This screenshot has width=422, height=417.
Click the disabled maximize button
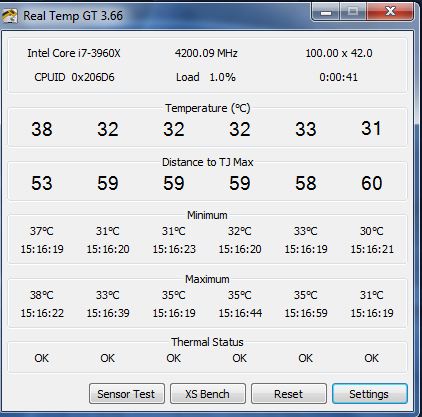tap(353, 12)
